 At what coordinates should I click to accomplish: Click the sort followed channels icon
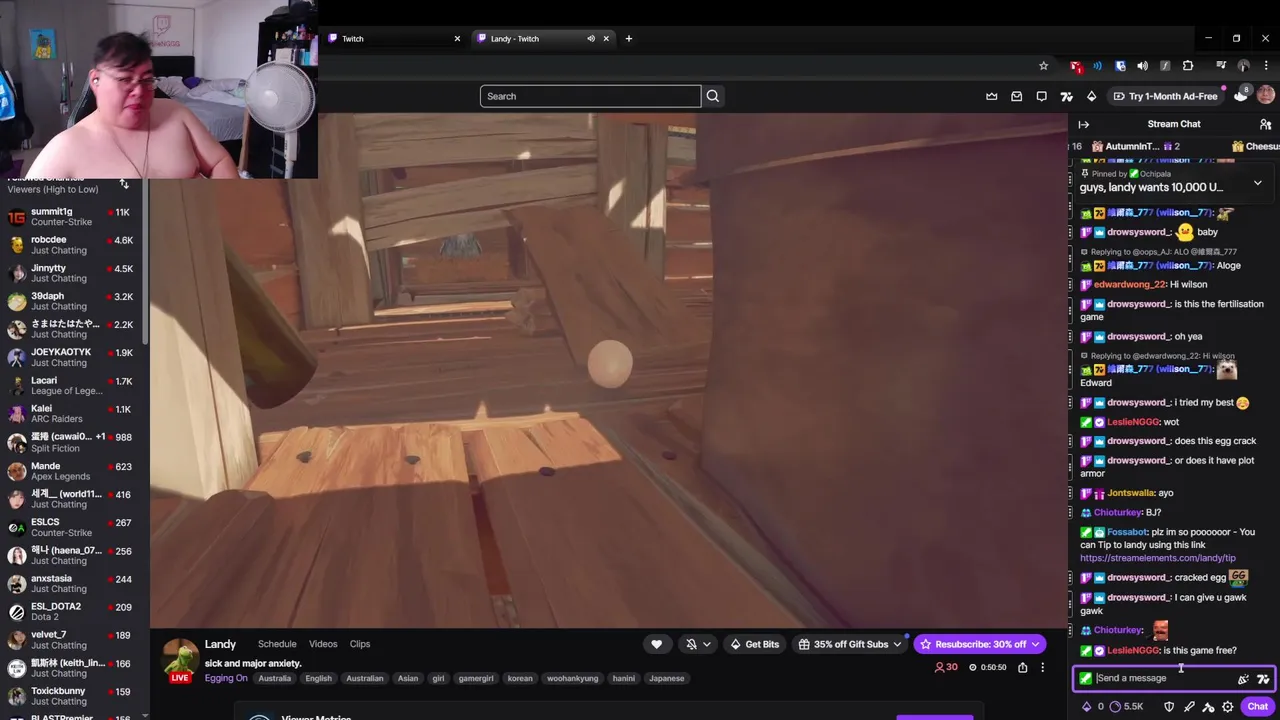pos(124,184)
